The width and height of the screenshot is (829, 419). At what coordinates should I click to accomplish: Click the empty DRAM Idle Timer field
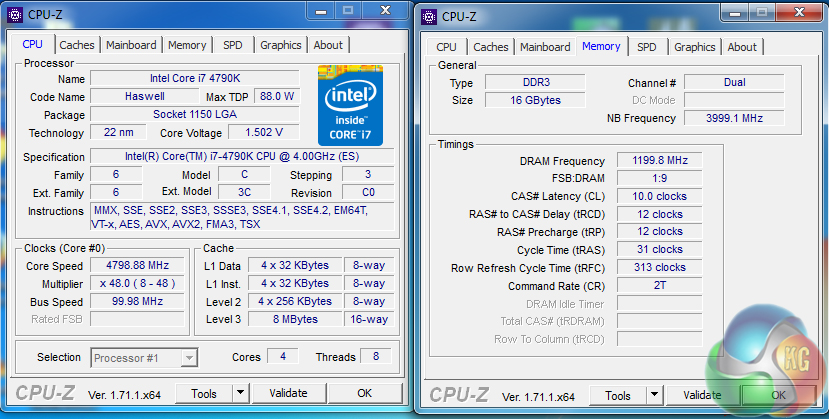(x=660, y=303)
